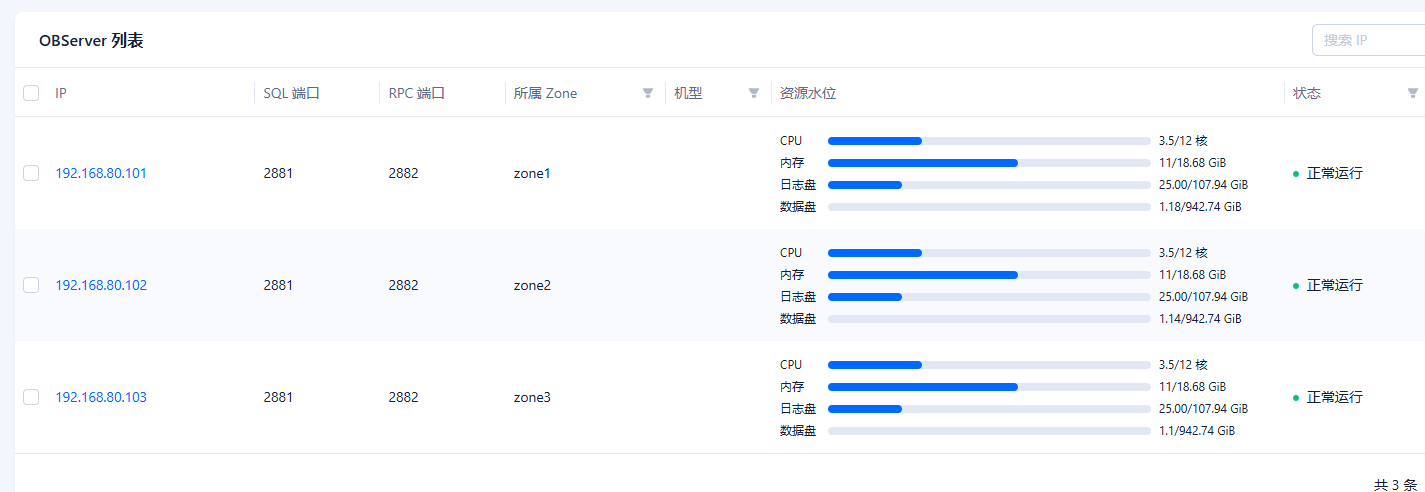This screenshot has height=492, width=1425.
Task: Click RPC port 2882 in zone2 row
Action: pos(404,285)
